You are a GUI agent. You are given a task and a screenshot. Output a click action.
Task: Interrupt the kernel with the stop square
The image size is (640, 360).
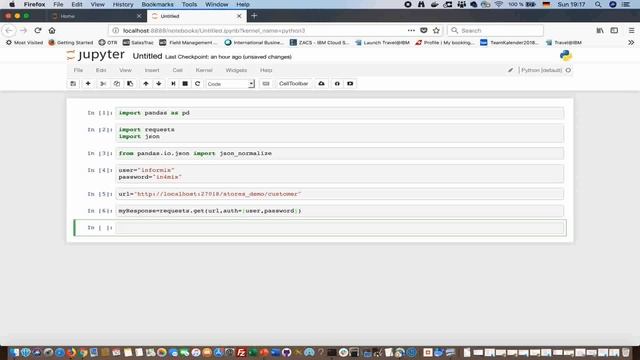[185, 84]
